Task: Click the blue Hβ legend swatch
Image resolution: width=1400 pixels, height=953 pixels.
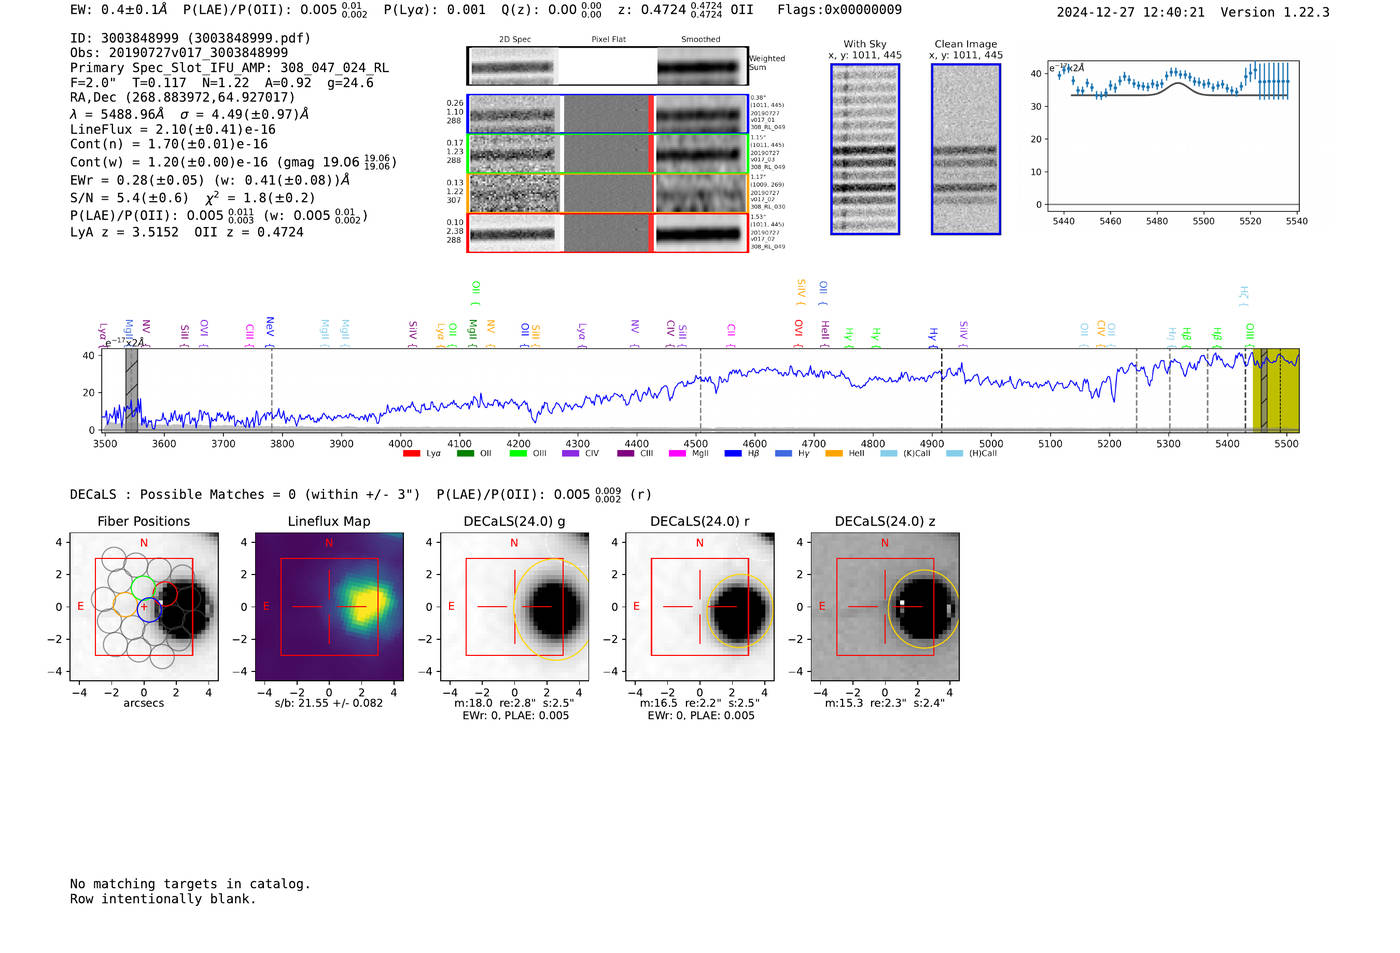Action: point(733,454)
